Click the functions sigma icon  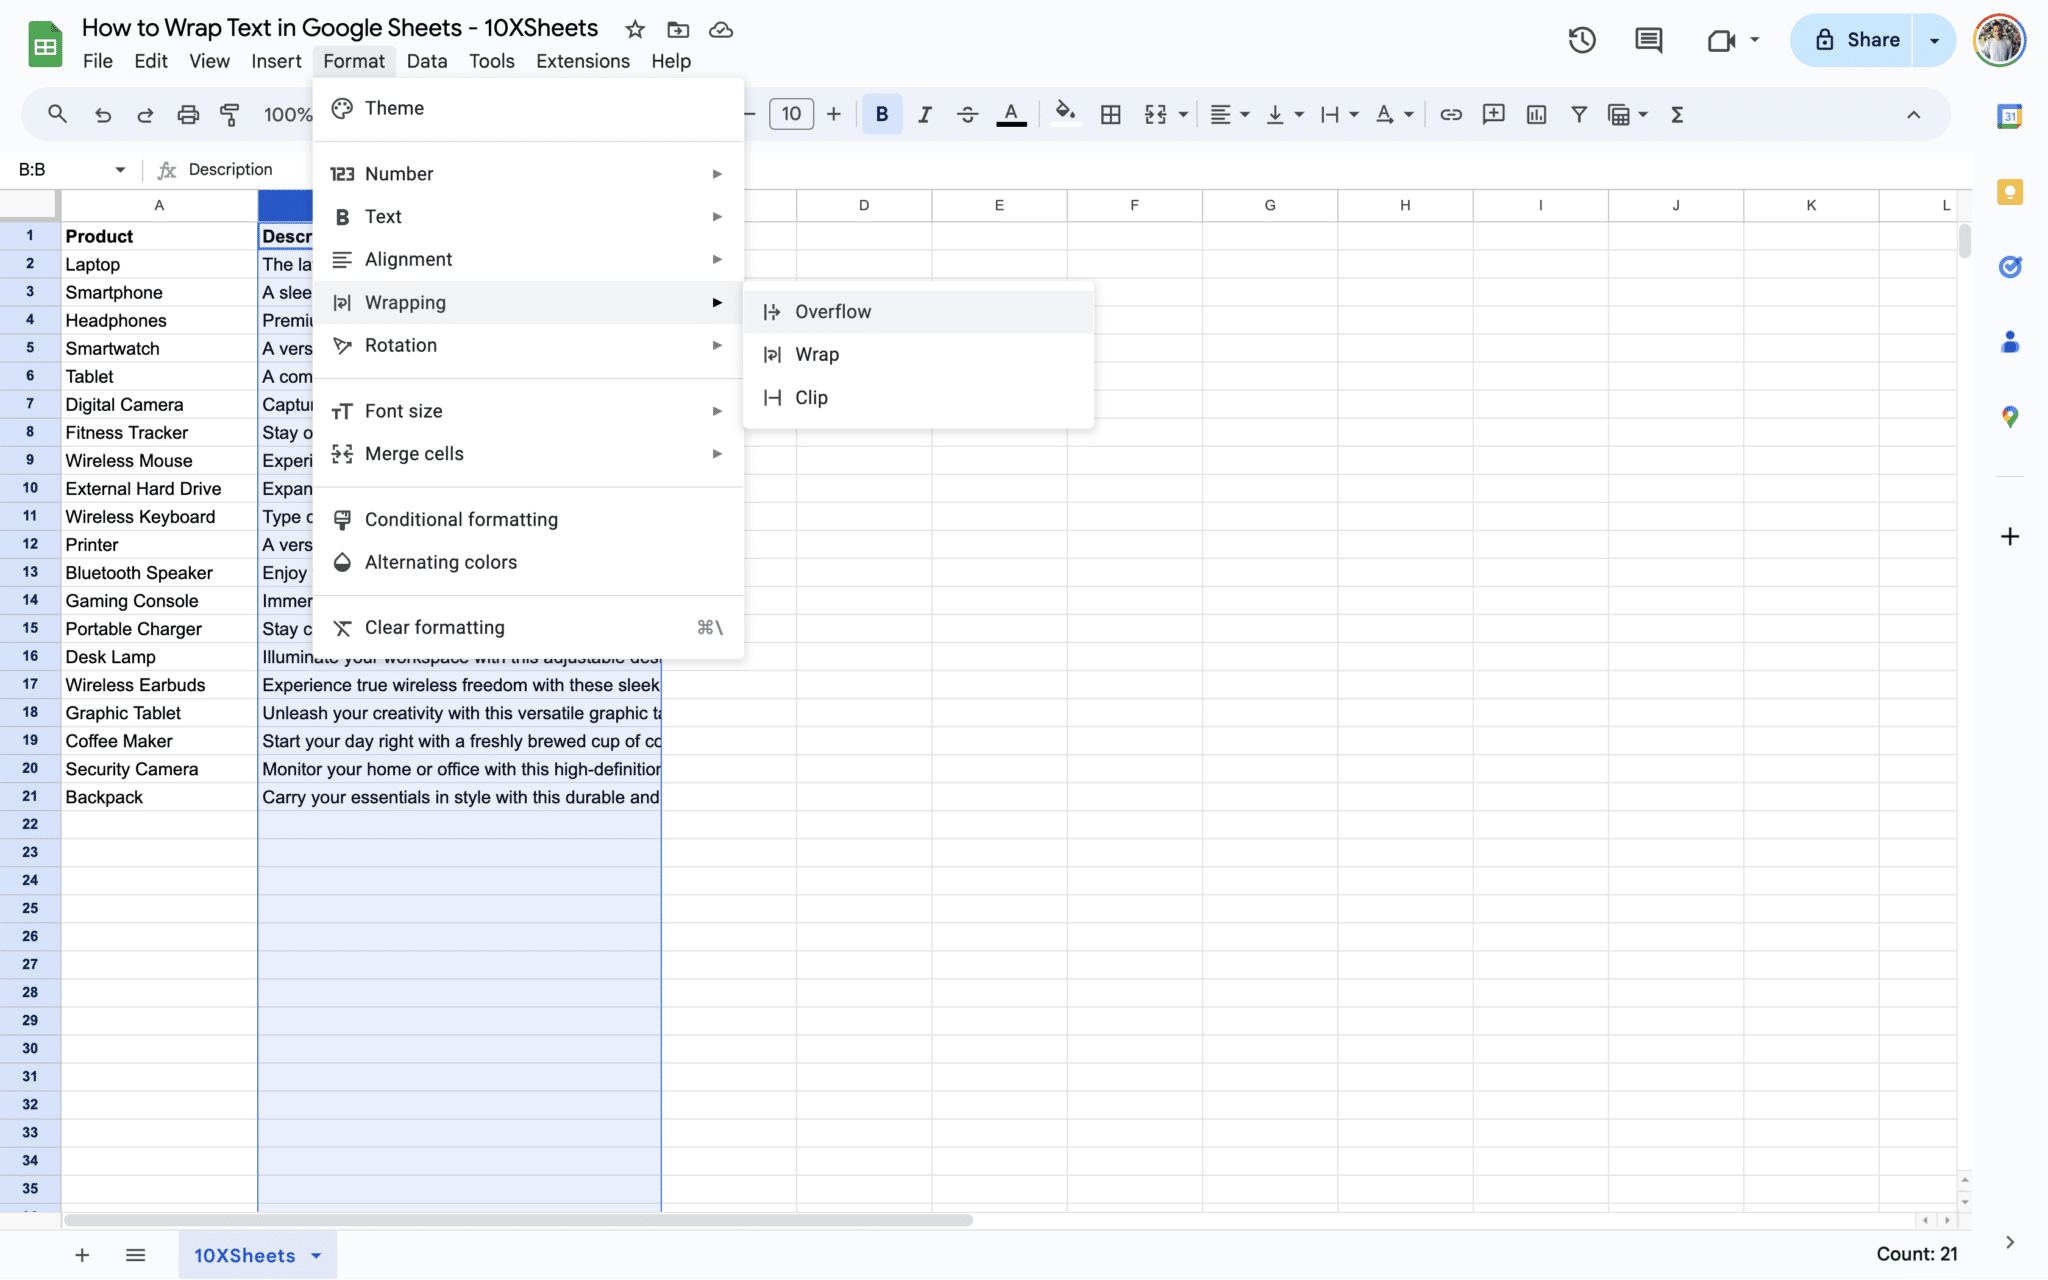pyautogui.click(x=1677, y=115)
